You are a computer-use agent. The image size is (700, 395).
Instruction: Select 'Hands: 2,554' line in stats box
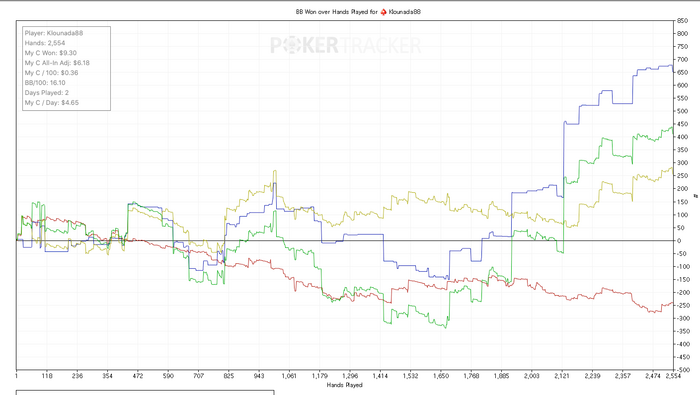45,43
